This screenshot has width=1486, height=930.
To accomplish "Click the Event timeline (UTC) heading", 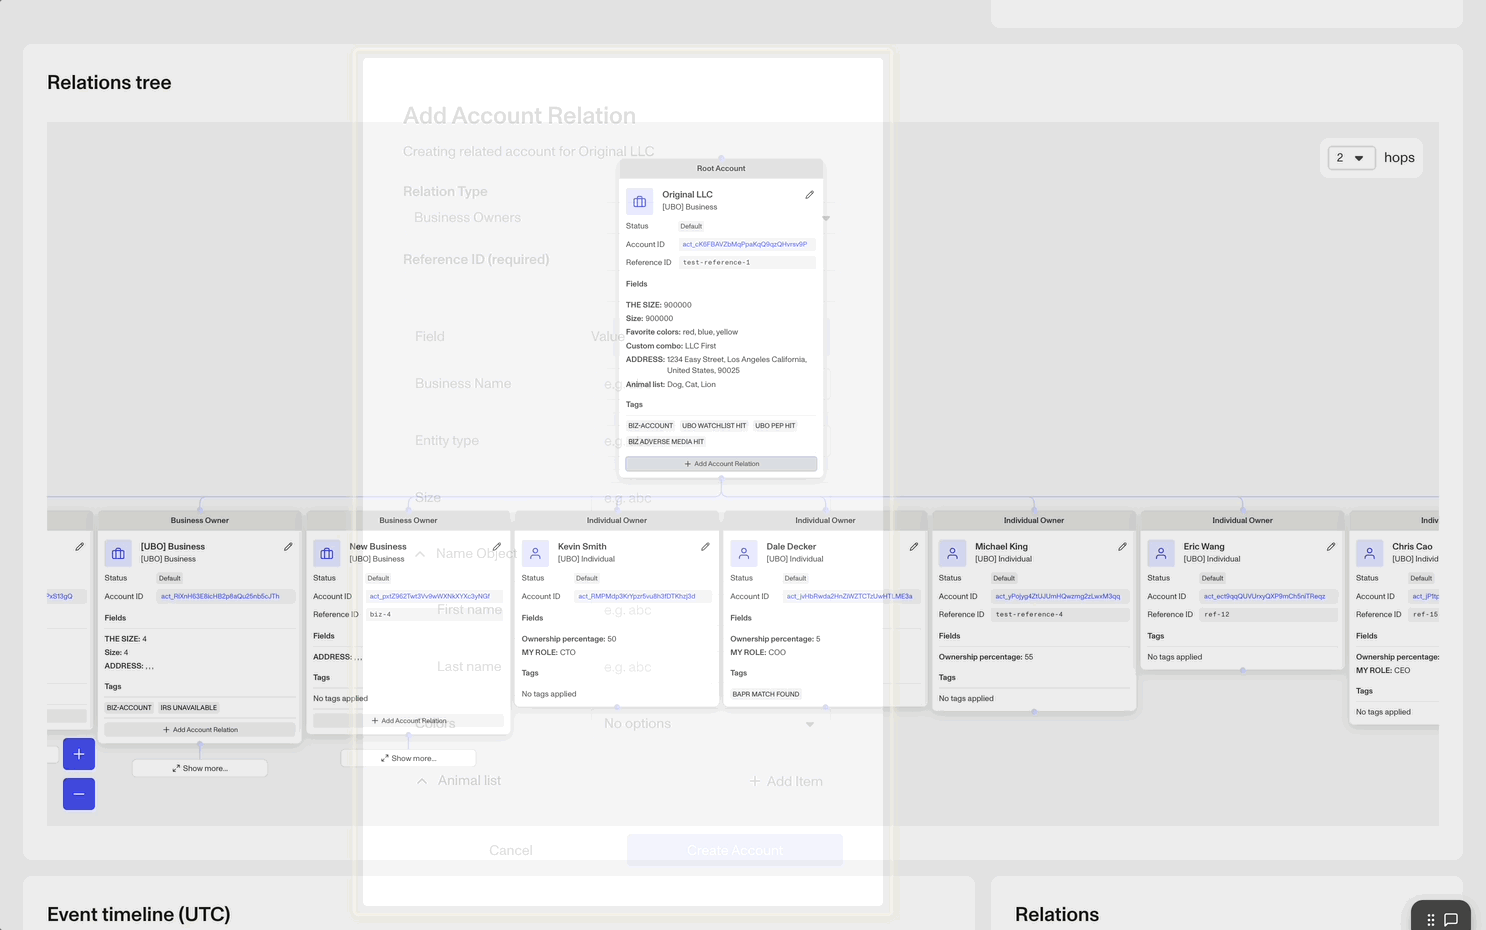I will [139, 915].
